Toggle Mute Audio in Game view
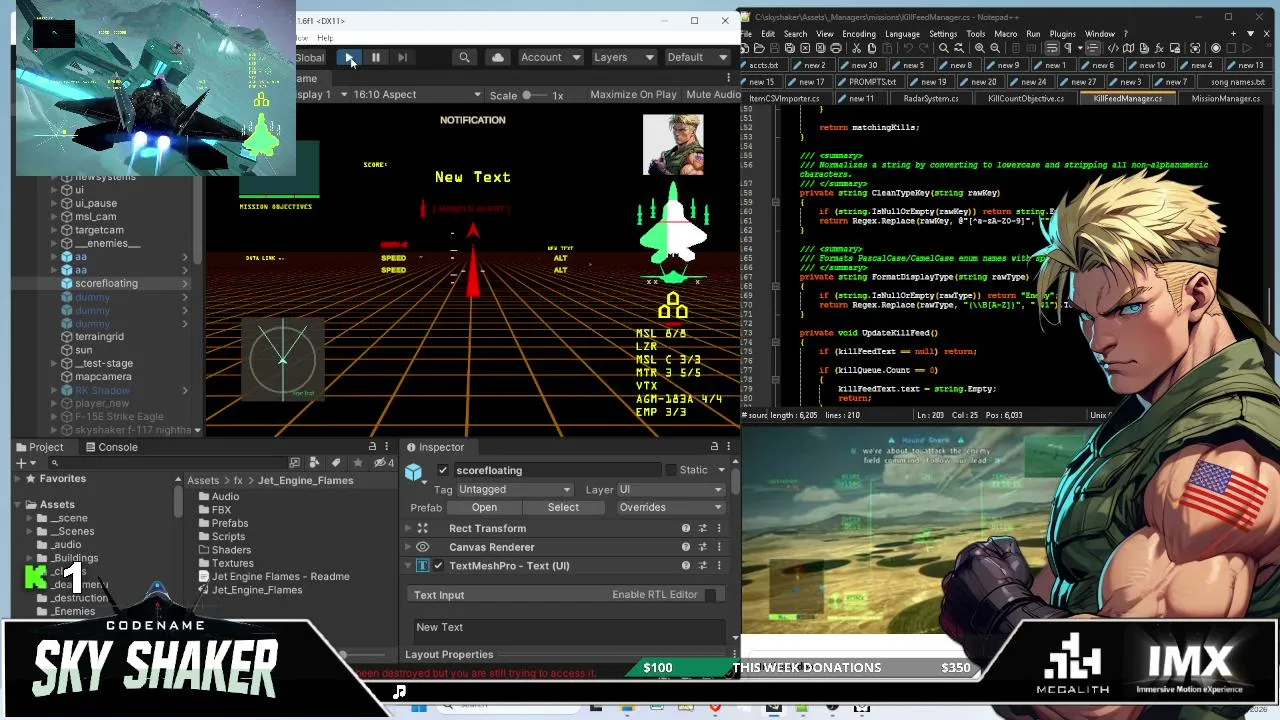The width and height of the screenshot is (1280, 720). click(713, 94)
